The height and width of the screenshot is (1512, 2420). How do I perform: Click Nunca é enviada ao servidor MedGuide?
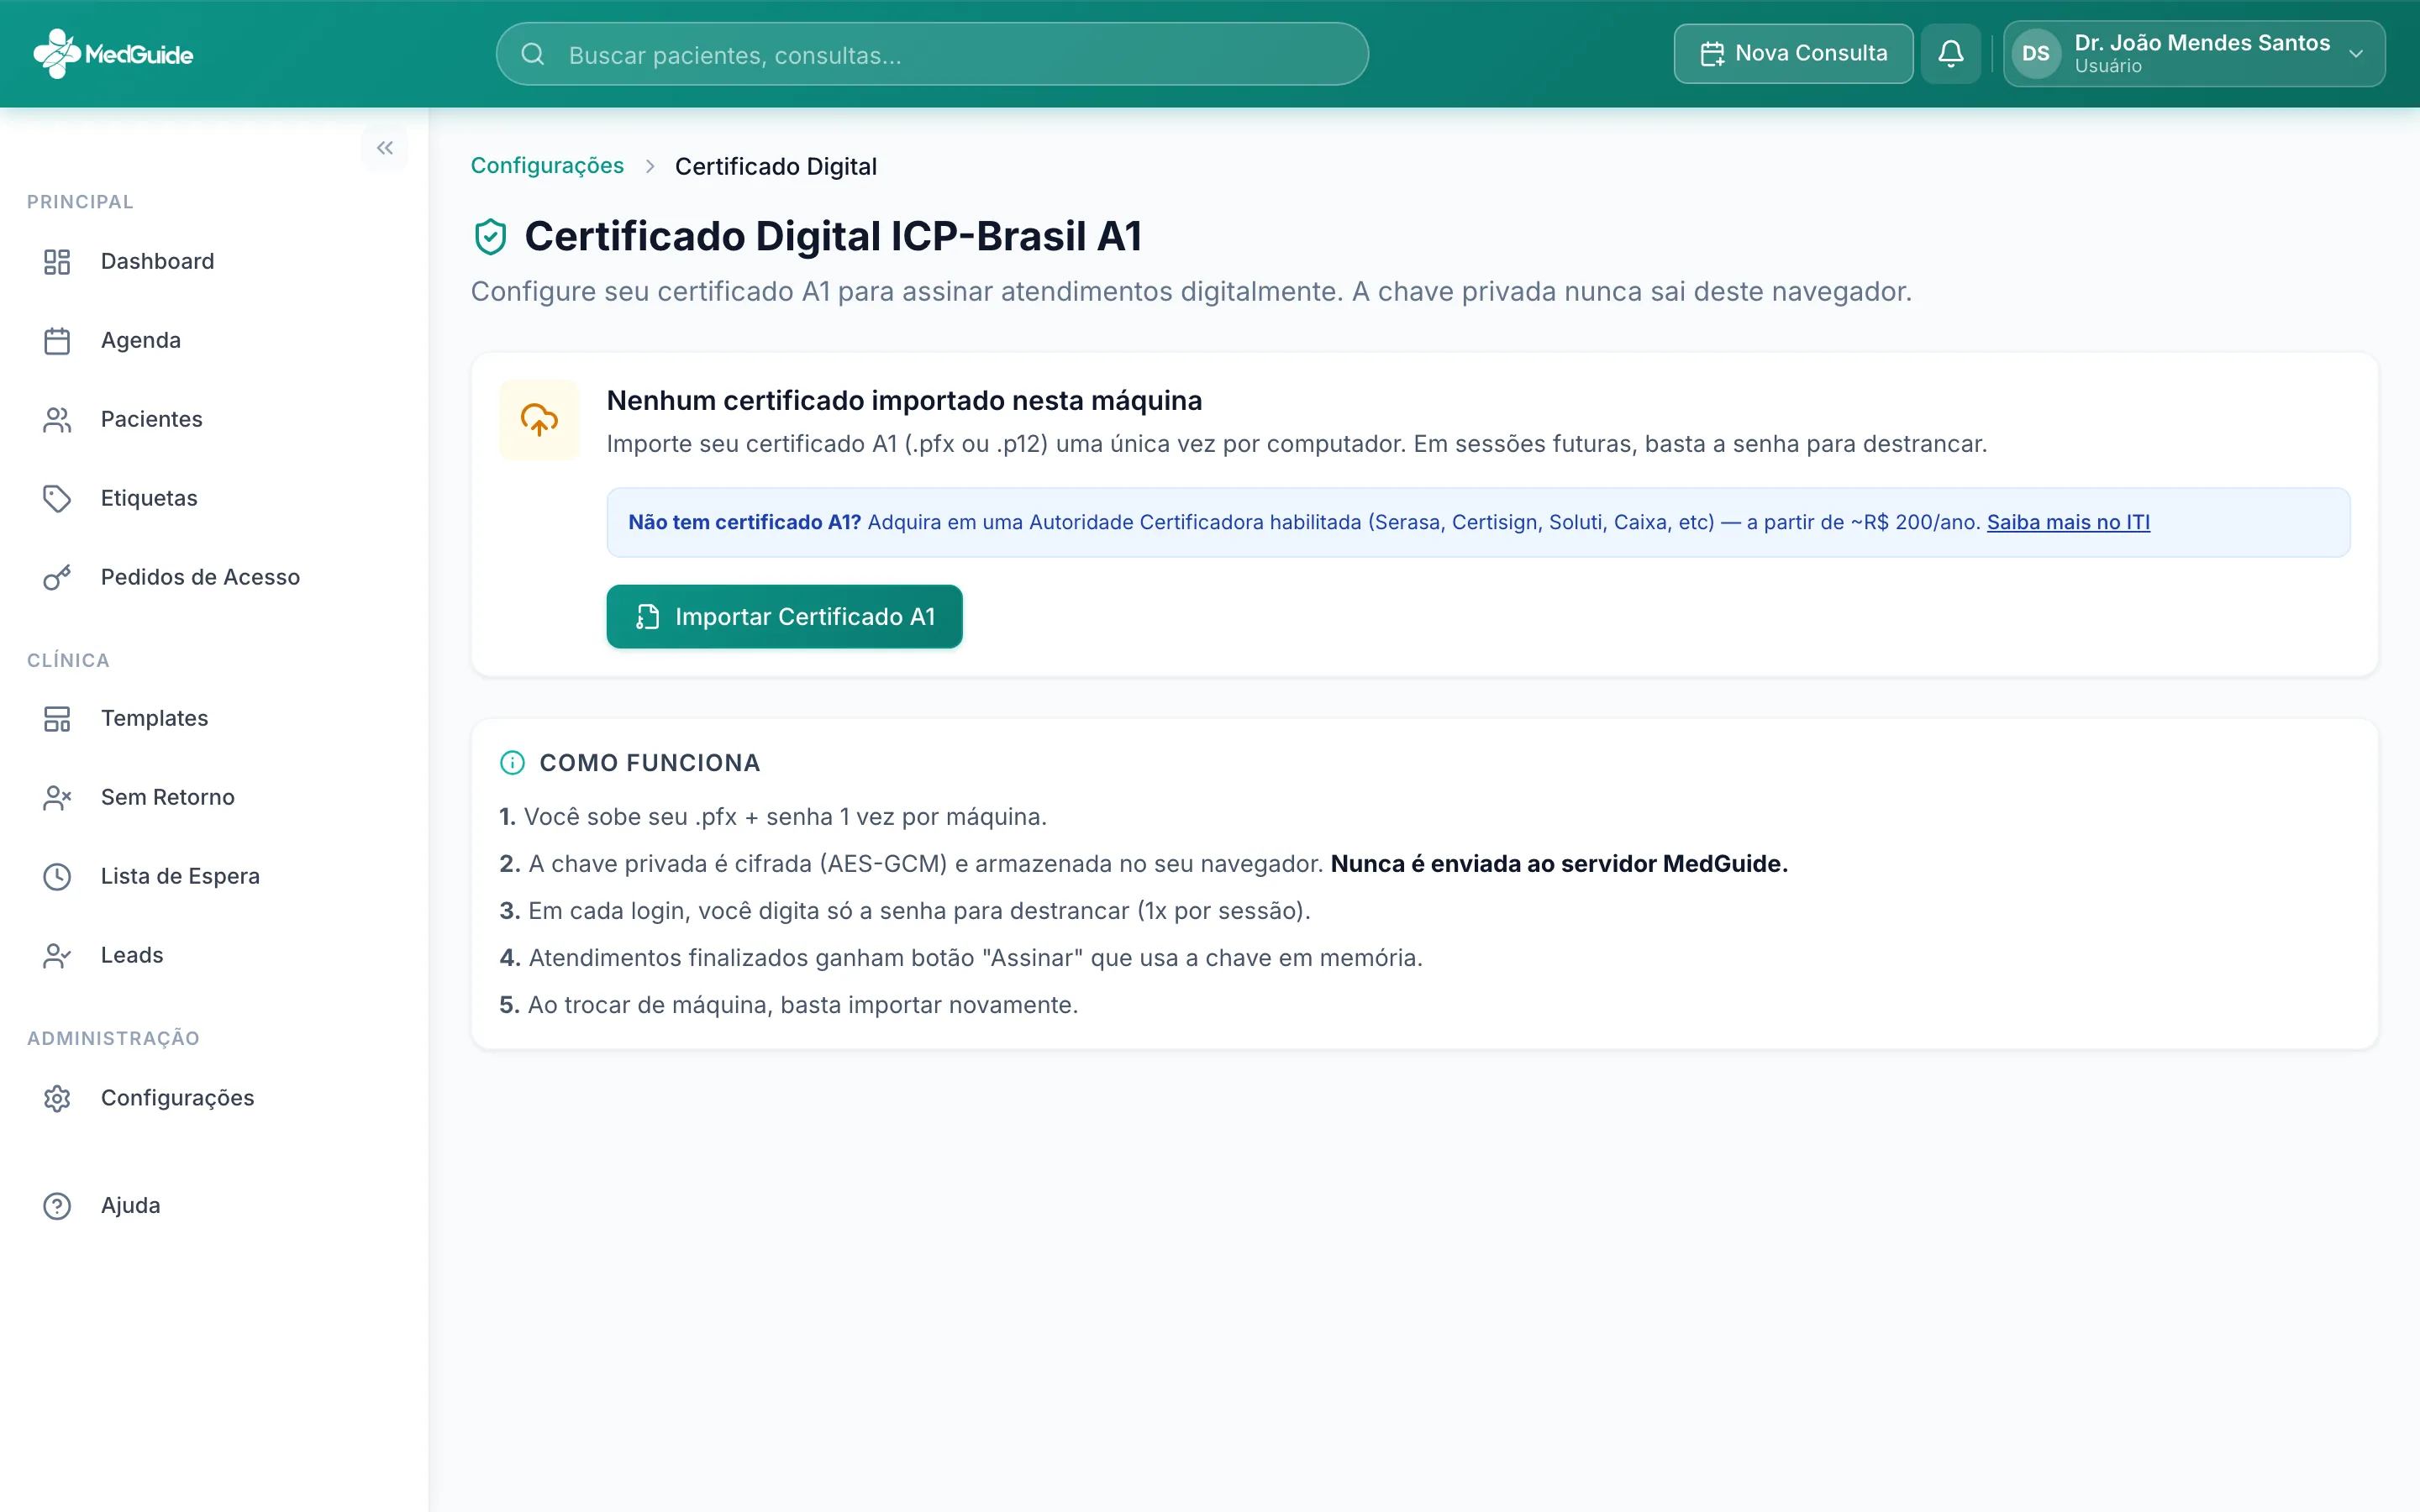coord(1558,864)
